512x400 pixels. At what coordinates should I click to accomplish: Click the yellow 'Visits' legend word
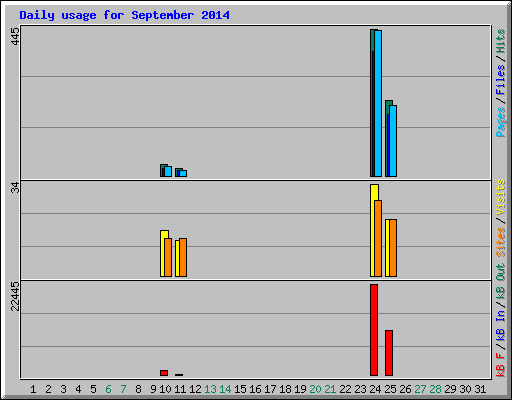point(501,197)
